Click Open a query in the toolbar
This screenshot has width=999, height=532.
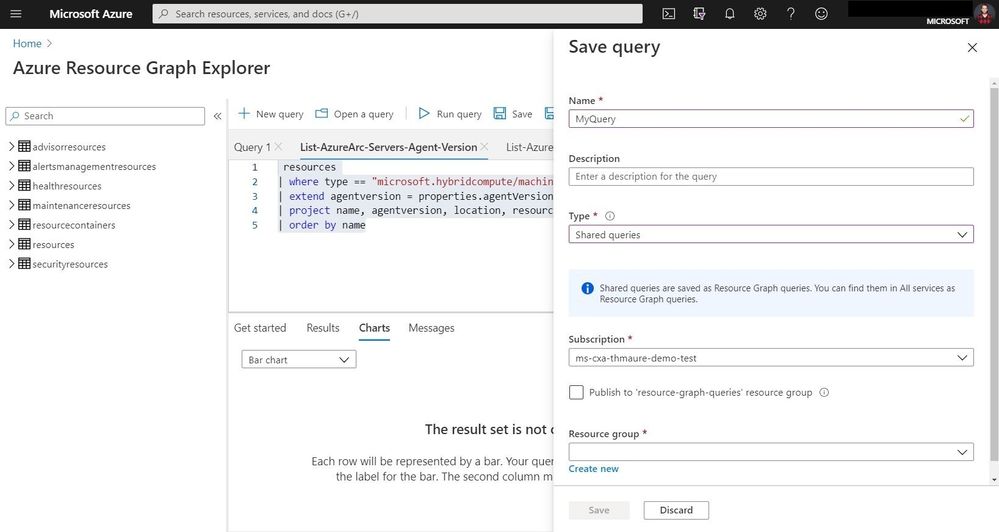click(355, 114)
